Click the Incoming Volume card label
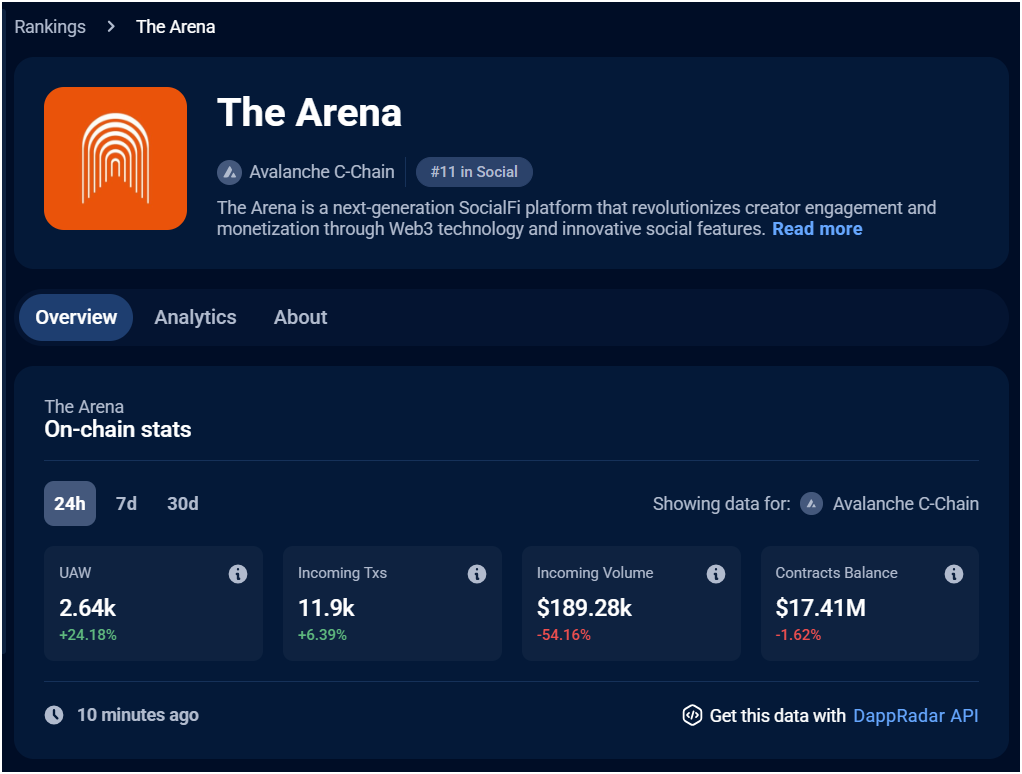The width and height of the screenshot is (1022, 774). click(595, 573)
